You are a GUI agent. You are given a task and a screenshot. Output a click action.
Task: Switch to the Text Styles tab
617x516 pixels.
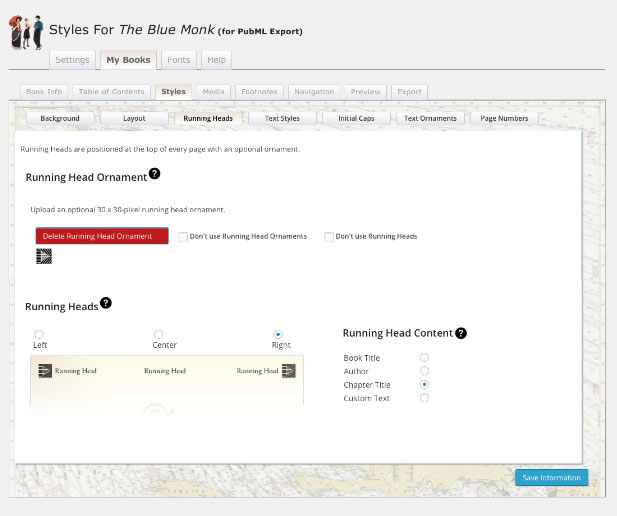(282, 118)
